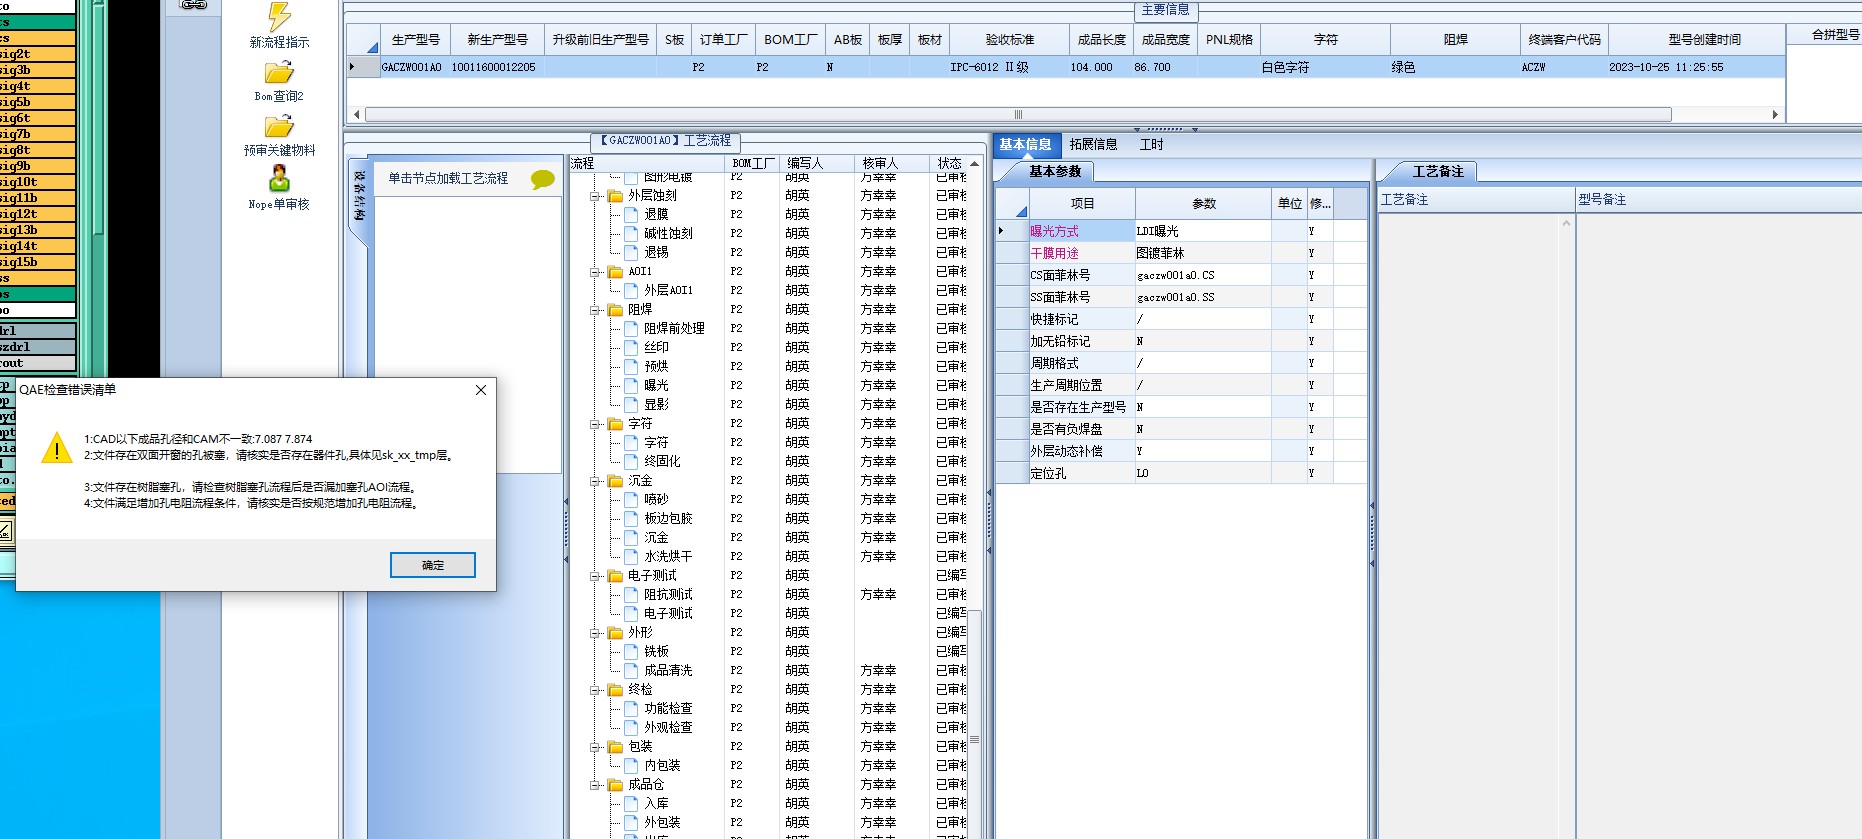
Task: Select the GACZW001A0 table row
Action: pyautogui.click(x=1064, y=67)
